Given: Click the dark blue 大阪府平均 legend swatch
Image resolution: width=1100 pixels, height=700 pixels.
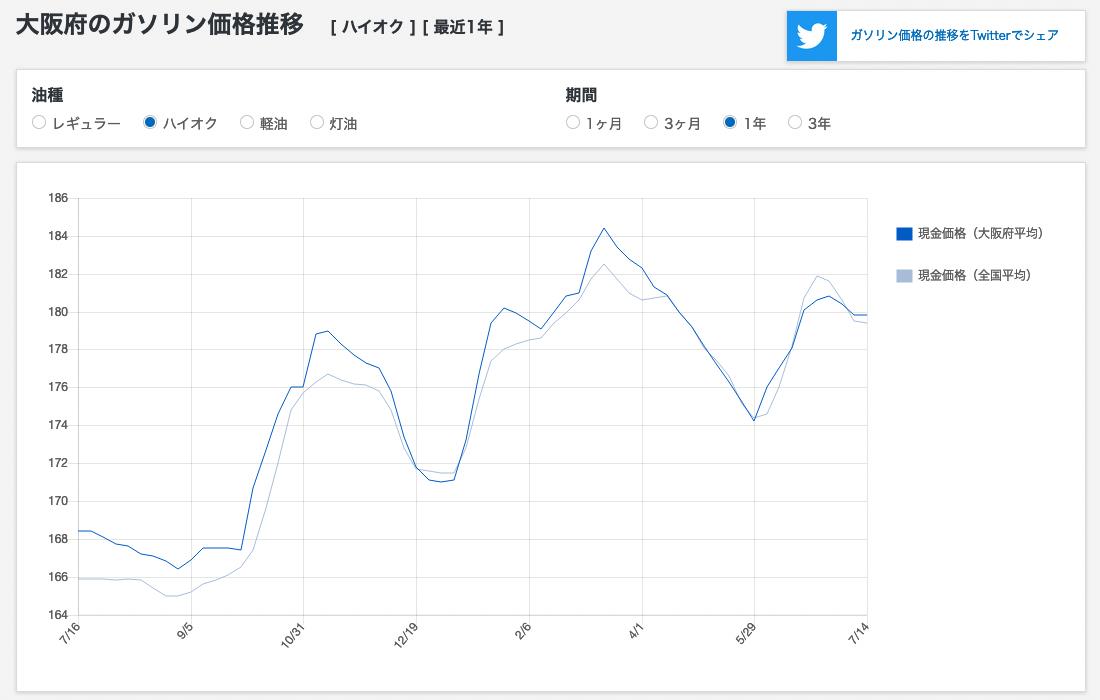Looking at the screenshot, I should tap(904, 234).
